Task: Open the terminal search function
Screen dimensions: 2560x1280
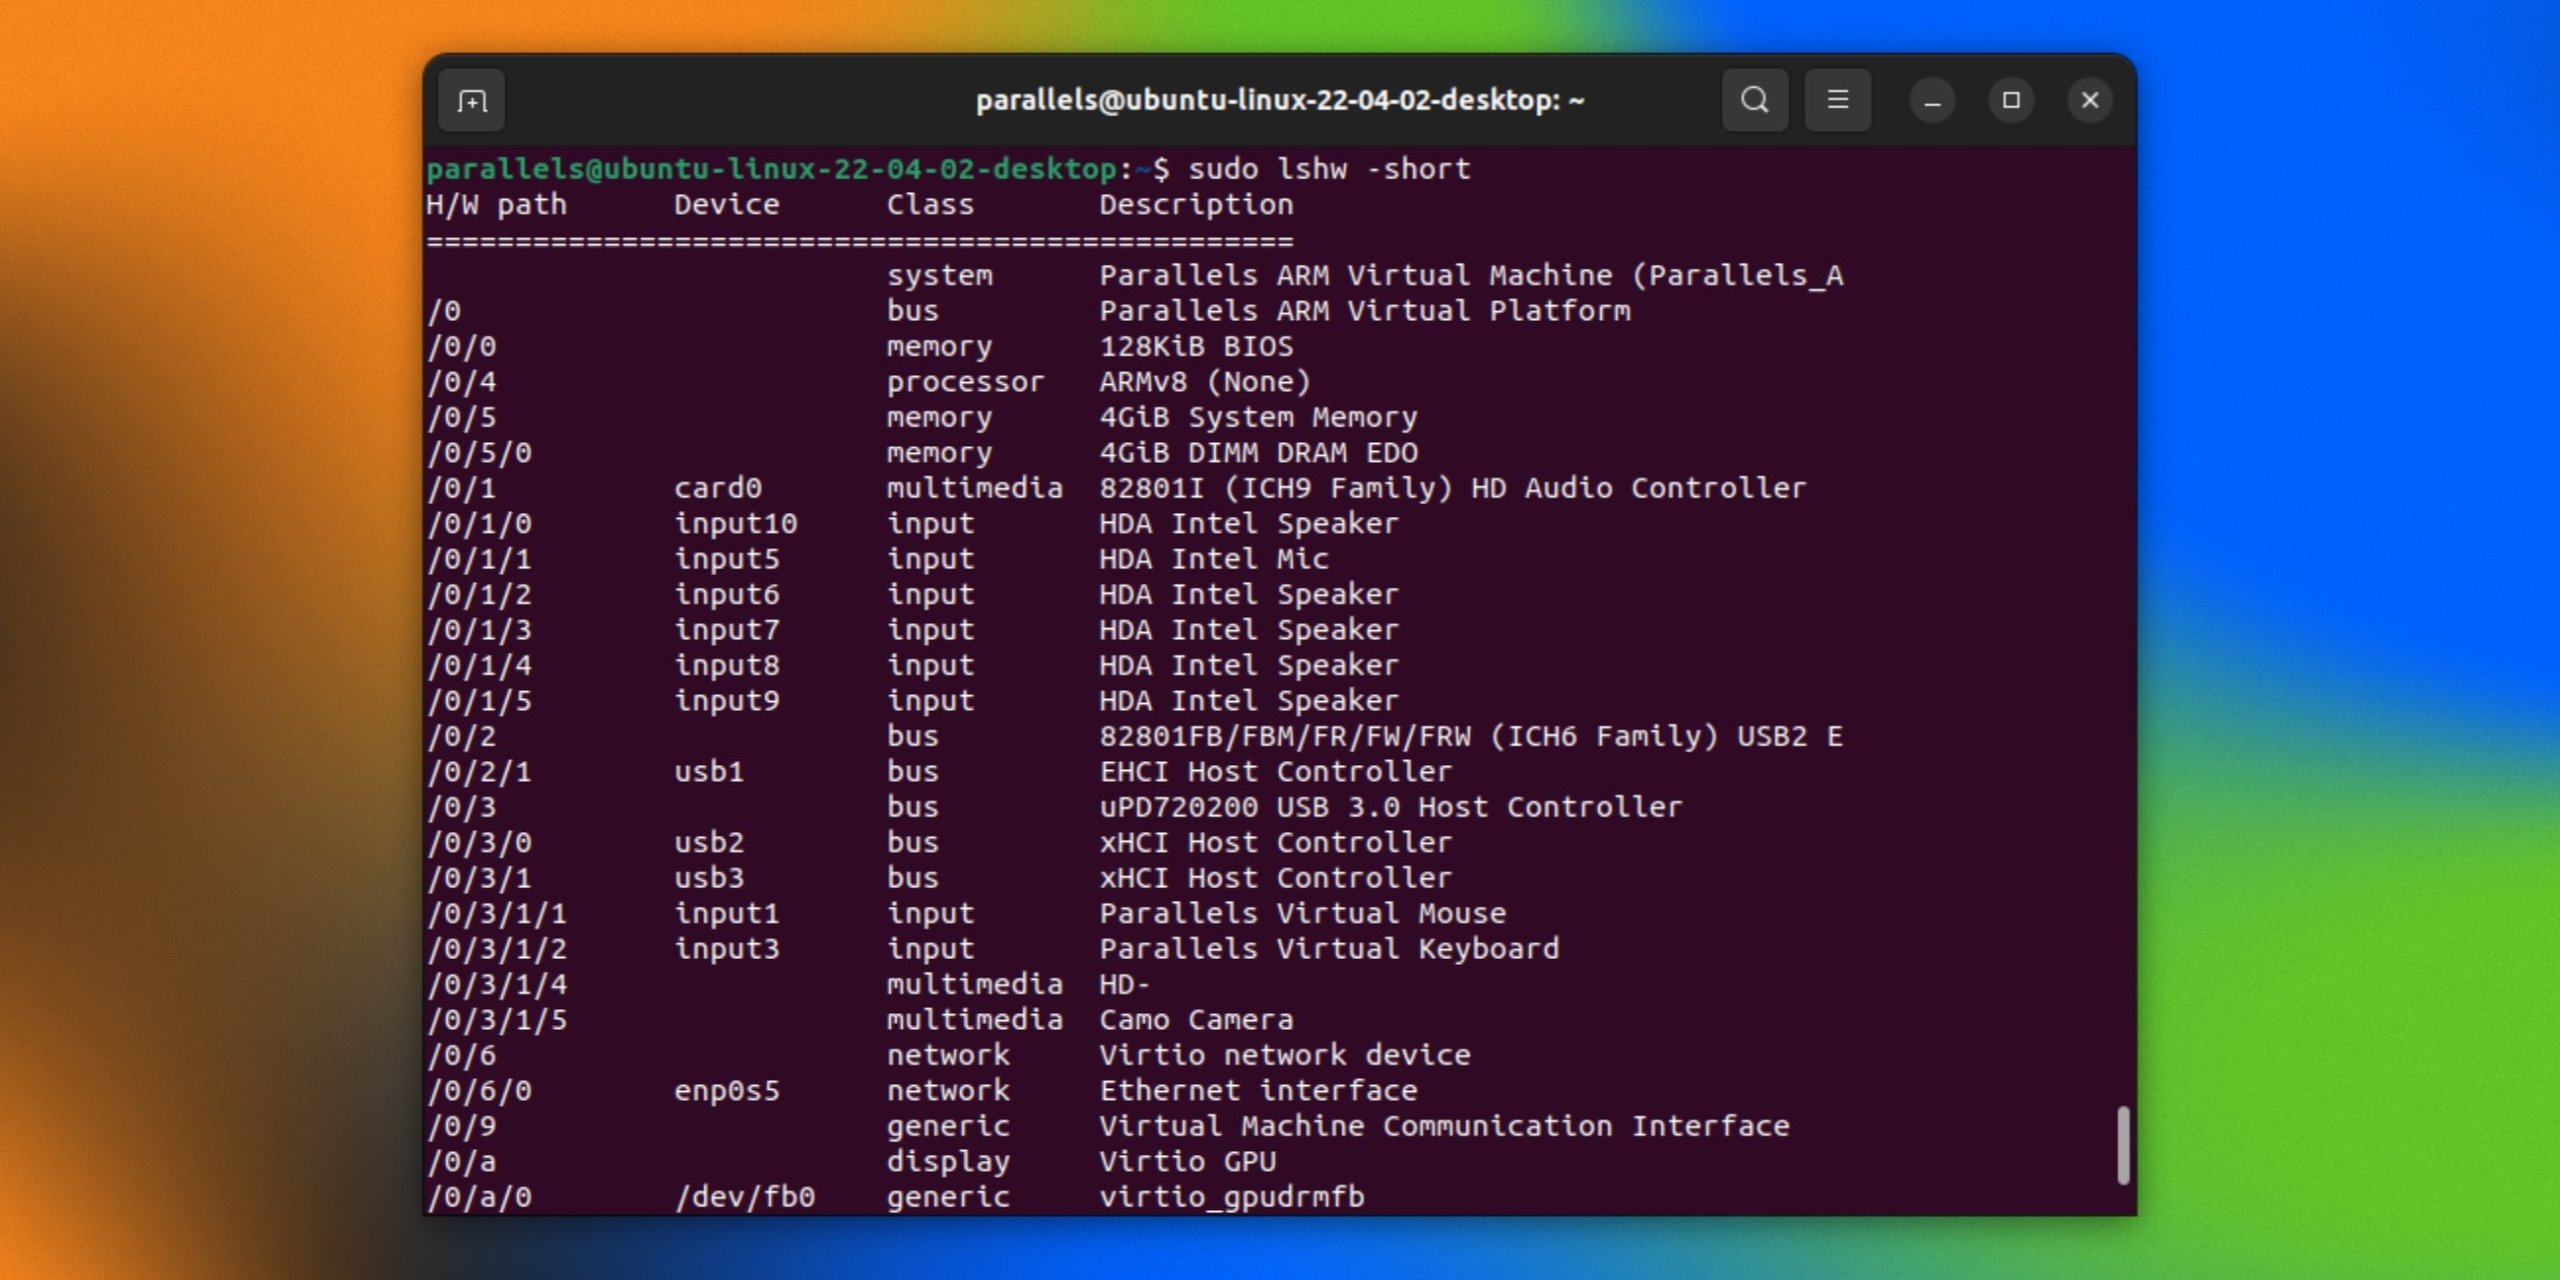Action: [x=1755, y=99]
